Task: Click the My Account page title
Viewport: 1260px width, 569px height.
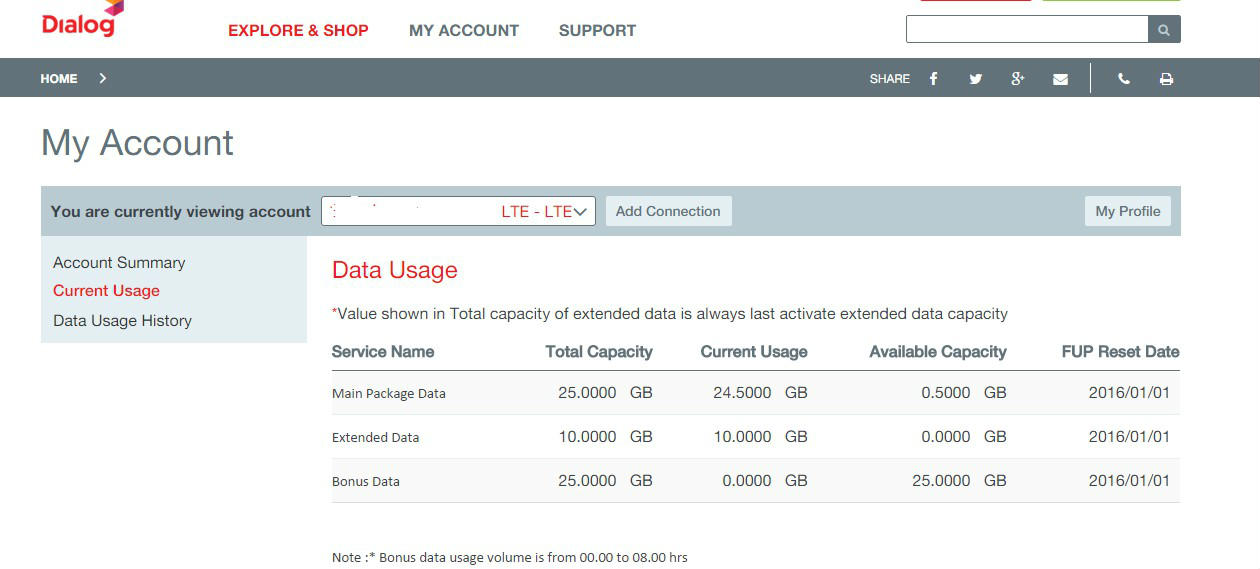Action: 137,143
